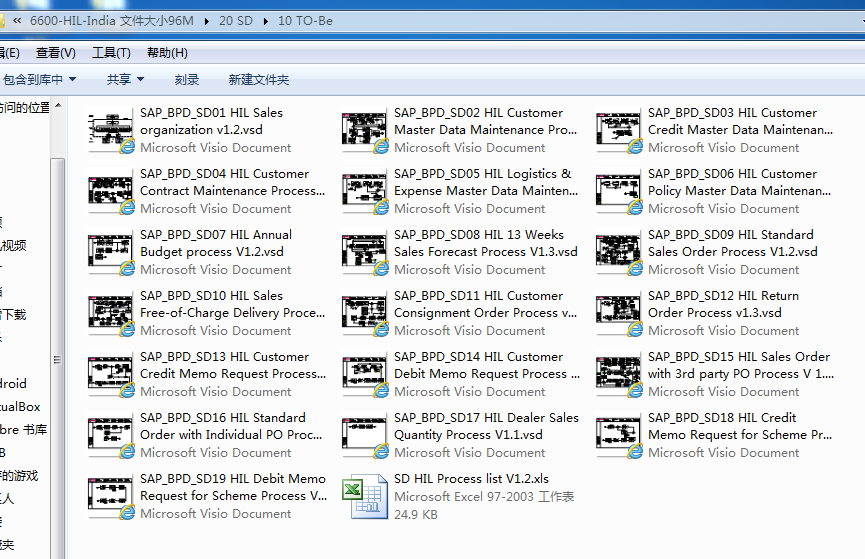Open the 帮助(H) menu

pos(167,53)
